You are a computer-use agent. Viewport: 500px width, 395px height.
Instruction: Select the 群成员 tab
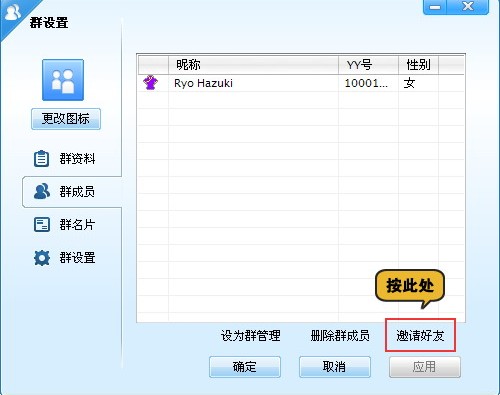click(72, 192)
